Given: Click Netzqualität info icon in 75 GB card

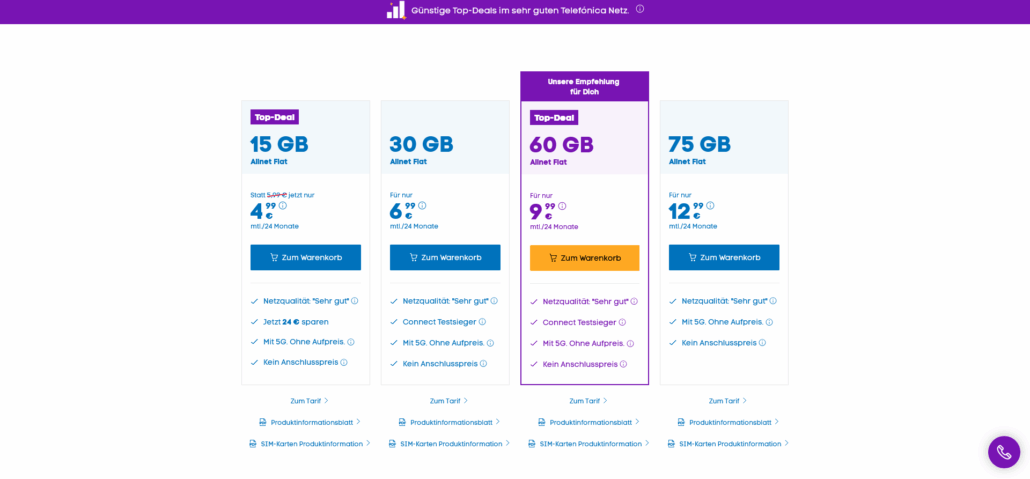Looking at the screenshot, I should point(773,301).
